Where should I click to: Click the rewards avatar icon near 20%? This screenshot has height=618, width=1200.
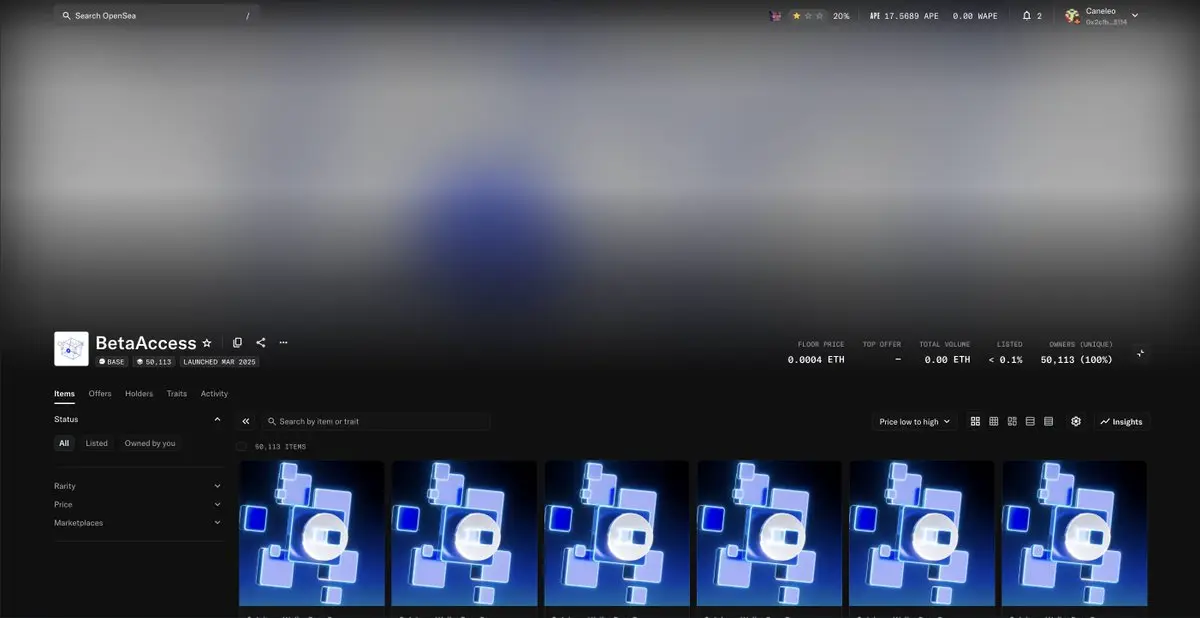(775, 16)
